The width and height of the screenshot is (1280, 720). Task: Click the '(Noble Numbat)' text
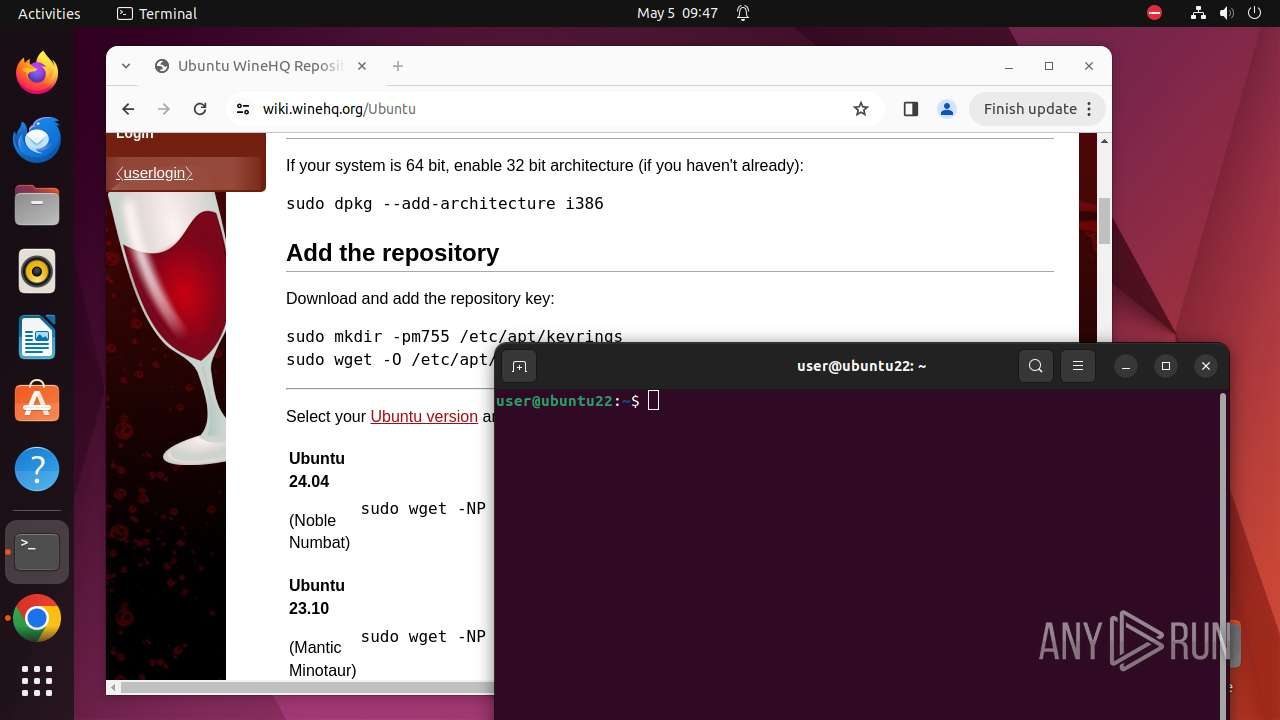pos(319,531)
